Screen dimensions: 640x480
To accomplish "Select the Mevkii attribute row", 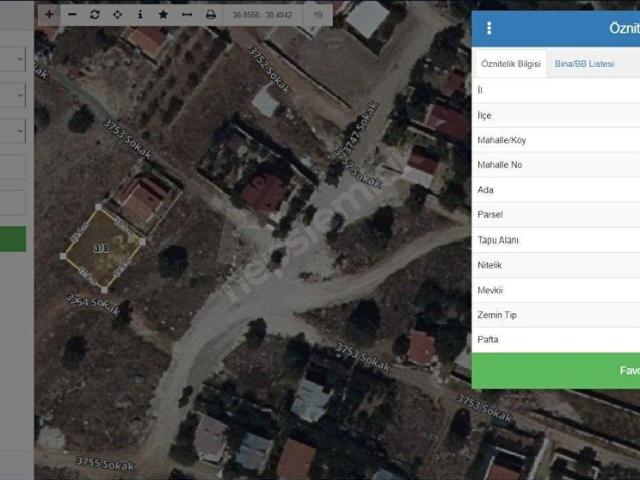I will (556, 290).
